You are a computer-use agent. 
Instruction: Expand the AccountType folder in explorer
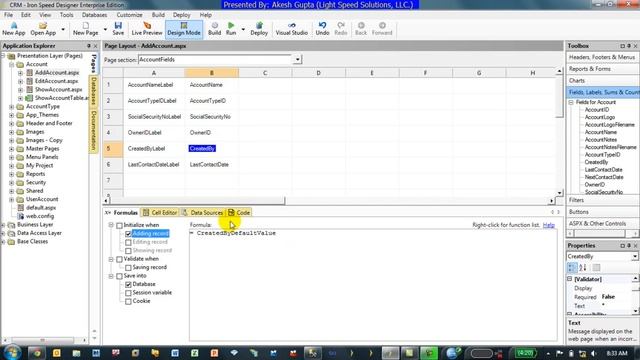point(11,107)
